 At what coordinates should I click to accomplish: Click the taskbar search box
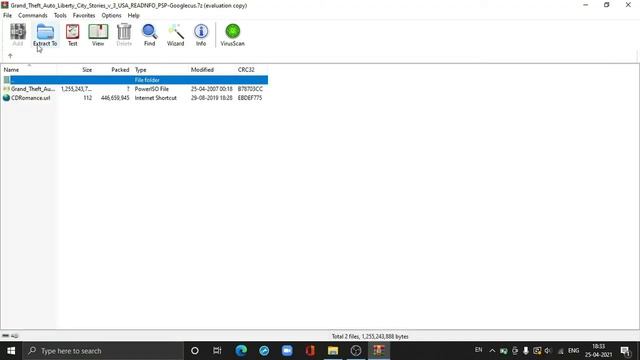pos(103,351)
